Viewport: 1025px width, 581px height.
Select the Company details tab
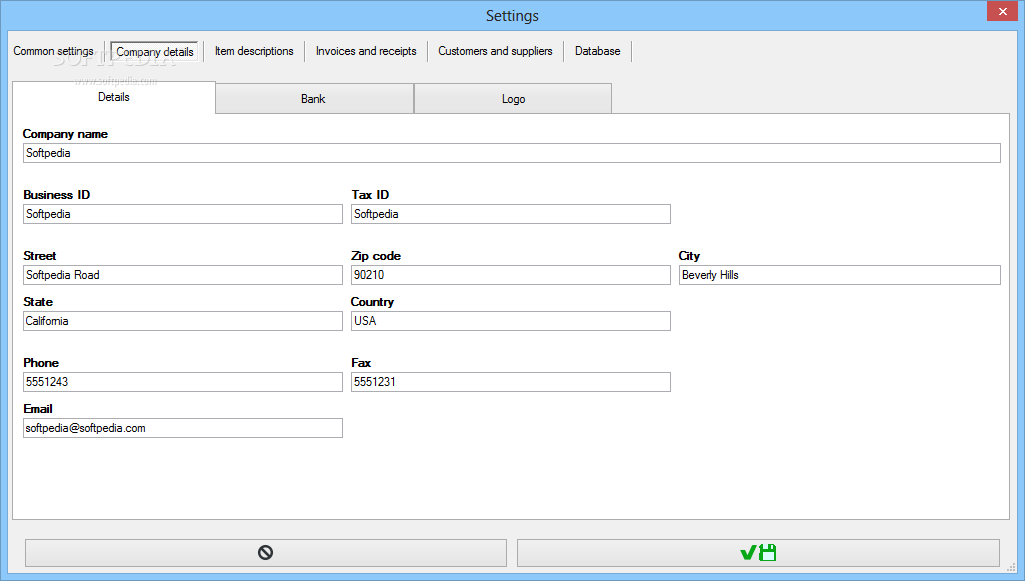click(x=155, y=52)
